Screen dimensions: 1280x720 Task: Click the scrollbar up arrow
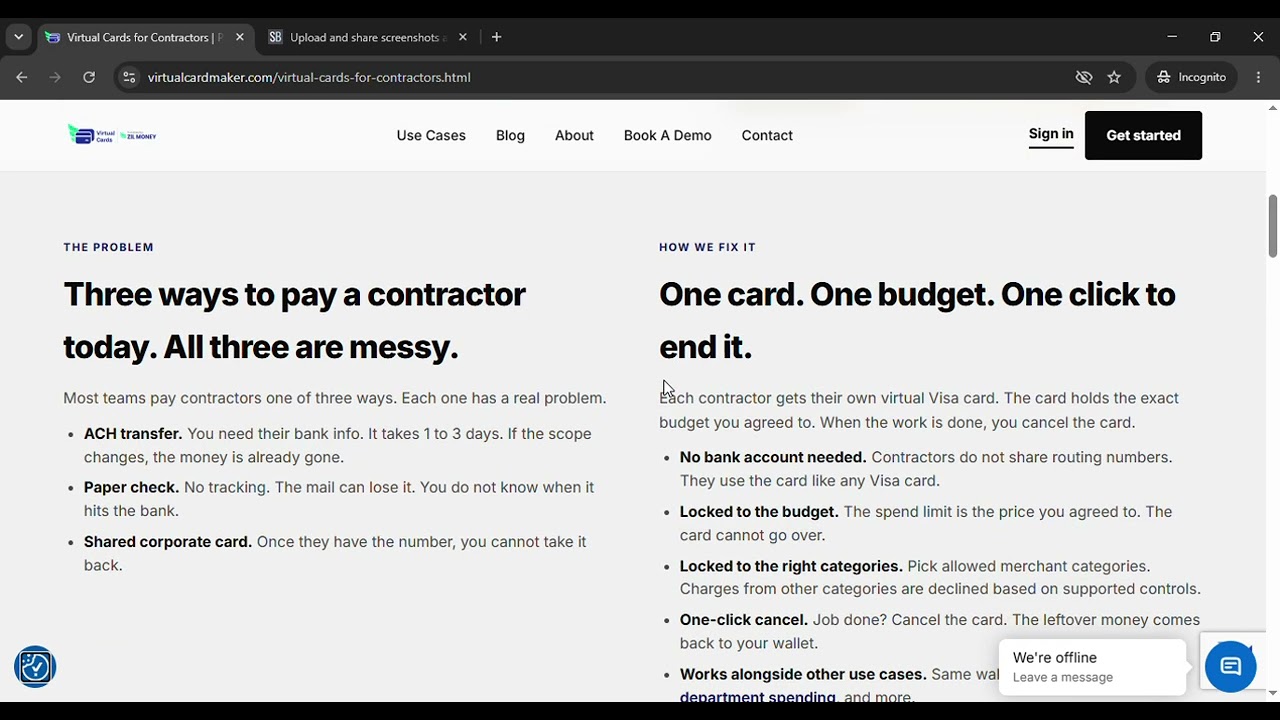pyautogui.click(x=1273, y=107)
